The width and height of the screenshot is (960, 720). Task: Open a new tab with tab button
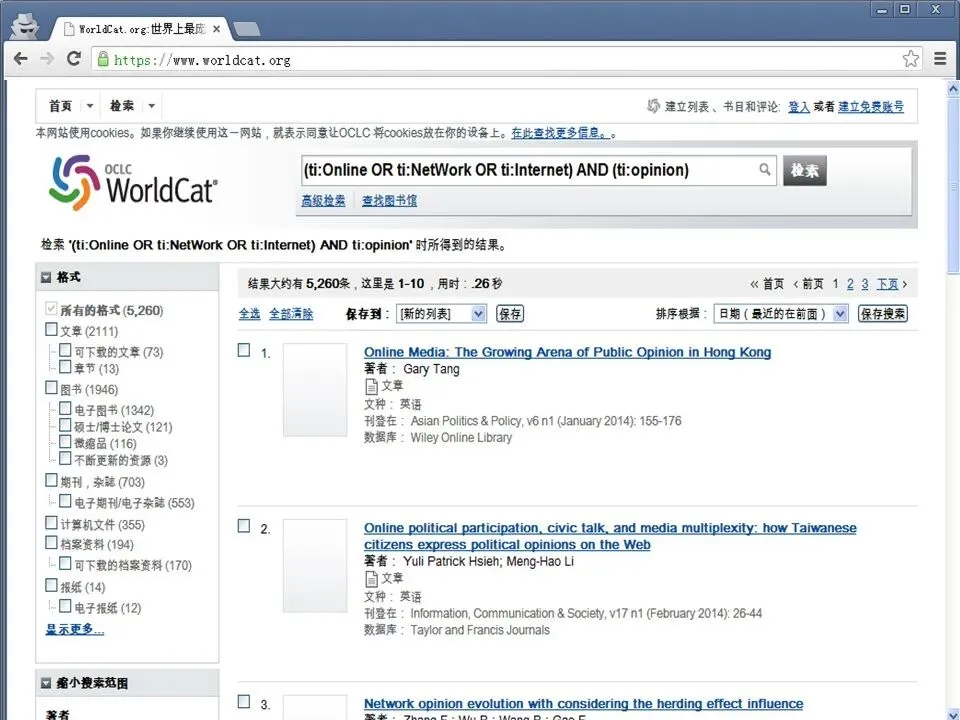pos(247,29)
